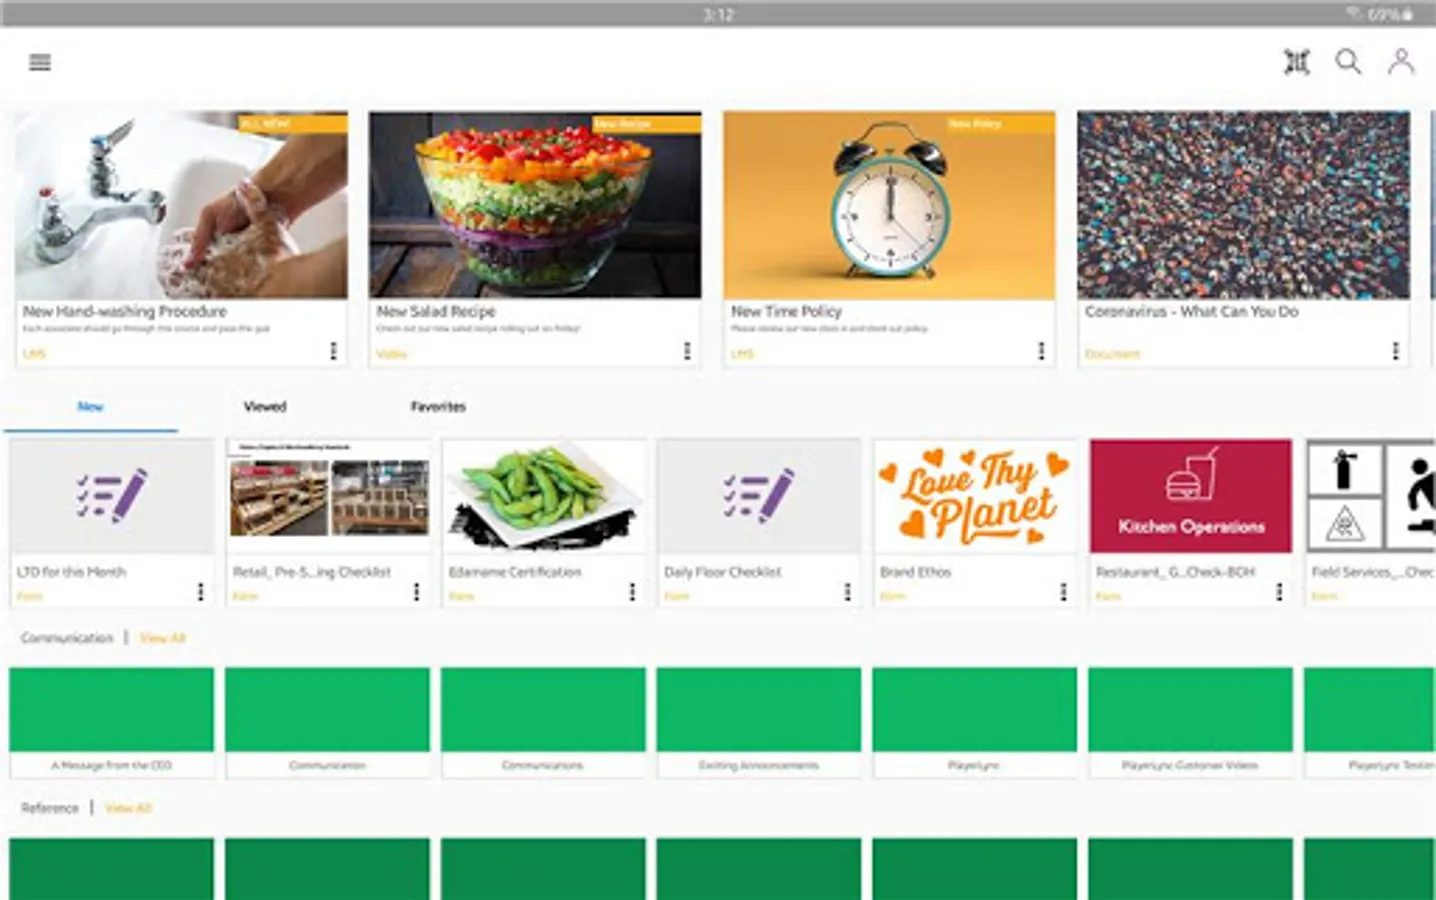Open the Communications folder tile
This screenshot has height=900, width=1436.
543,722
